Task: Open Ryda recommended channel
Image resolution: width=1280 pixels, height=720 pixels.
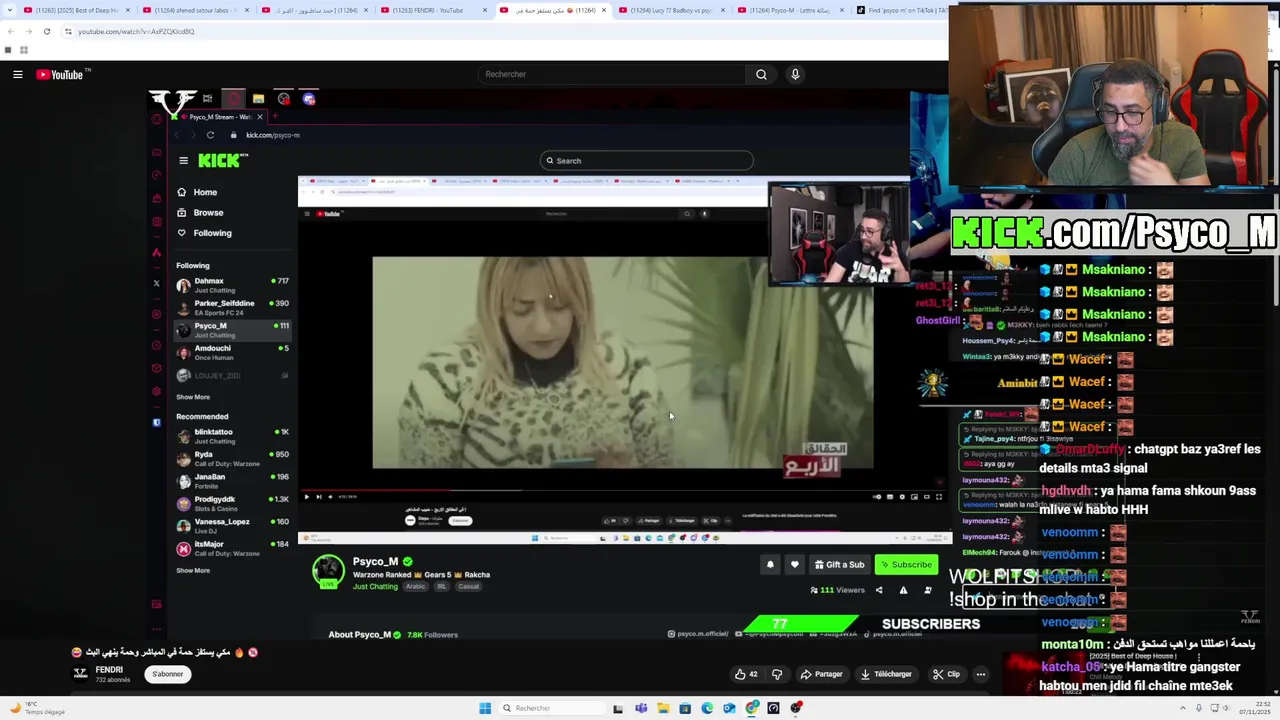Action: (232, 459)
